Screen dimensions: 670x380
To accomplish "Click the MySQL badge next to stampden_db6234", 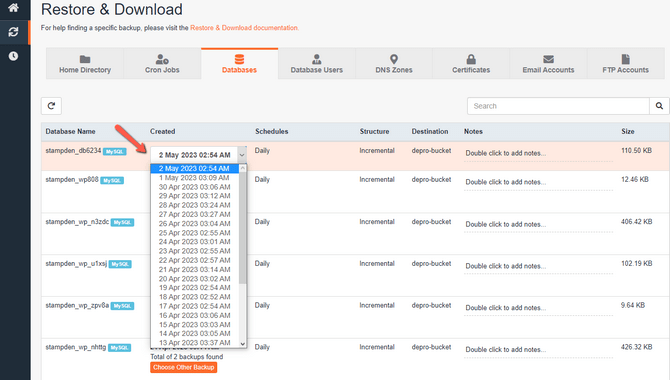I will [115, 152].
